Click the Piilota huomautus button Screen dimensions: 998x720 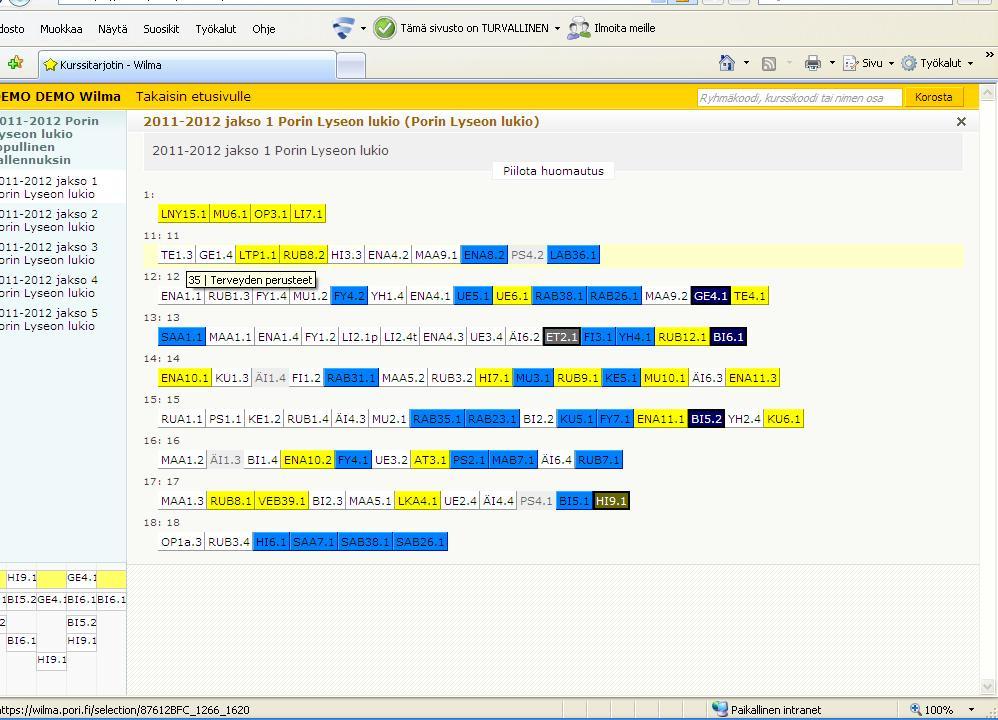(553, 171)
